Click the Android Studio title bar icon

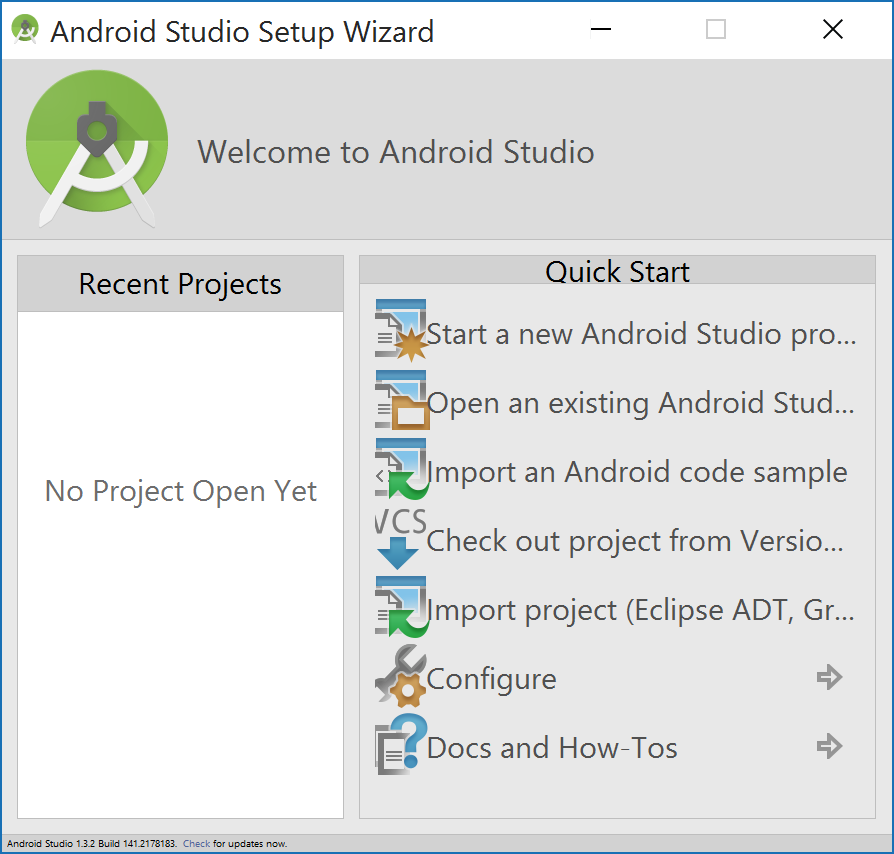pos(25,30)
